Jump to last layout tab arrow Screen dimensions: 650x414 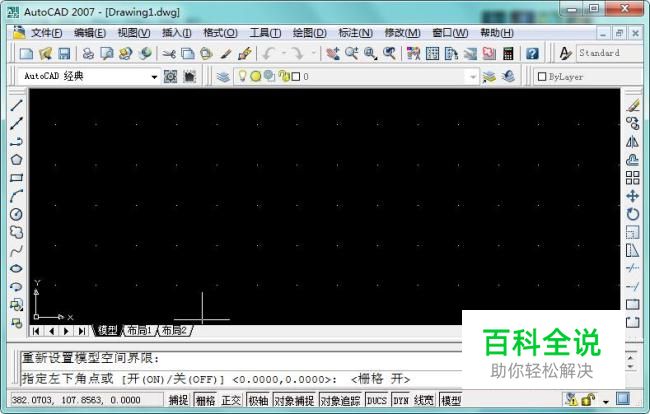pos(82,331)
